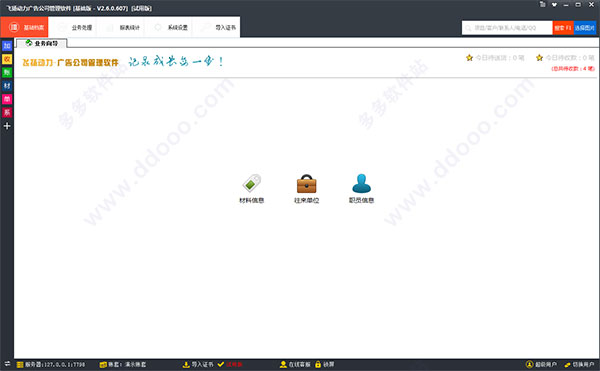Viewport: 600px width, 371px height.
Task: Click the 账套 account set status entry
Action: pyautogui.click(x=123, y=364)
